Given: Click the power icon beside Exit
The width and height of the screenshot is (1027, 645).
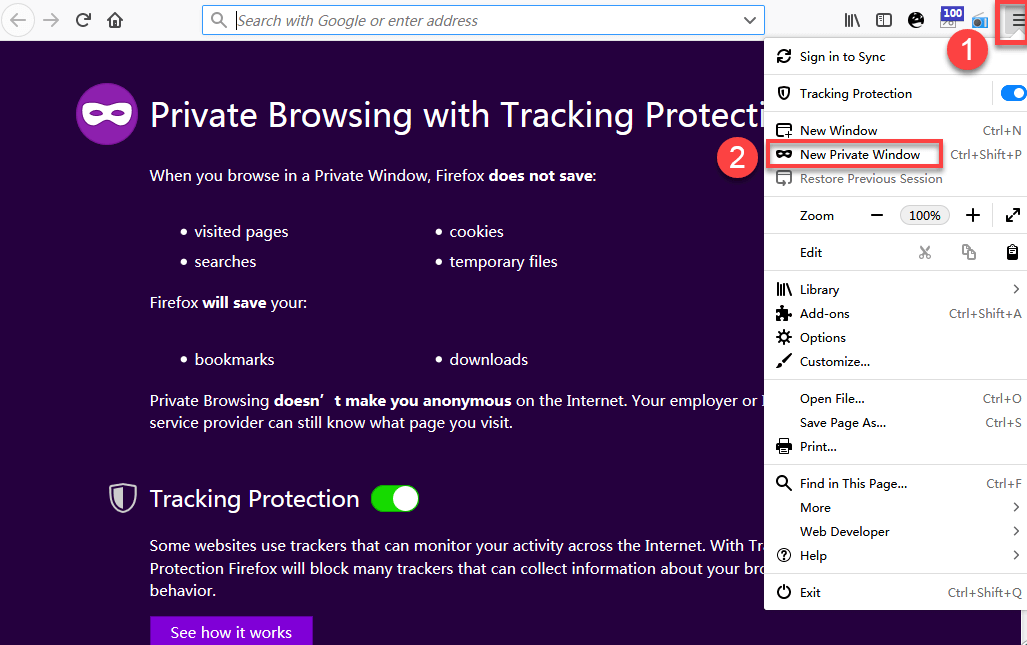Looking at the screenshot, I should tap(784, 592).
